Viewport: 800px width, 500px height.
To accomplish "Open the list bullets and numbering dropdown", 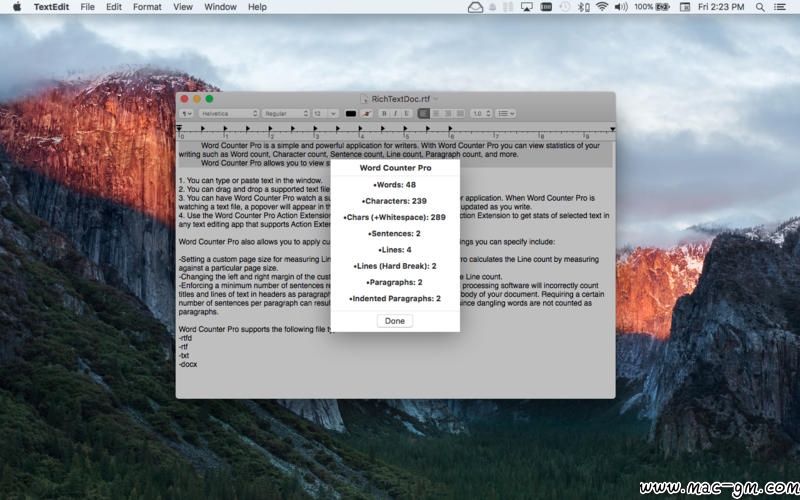I will (x=506, y=113).
